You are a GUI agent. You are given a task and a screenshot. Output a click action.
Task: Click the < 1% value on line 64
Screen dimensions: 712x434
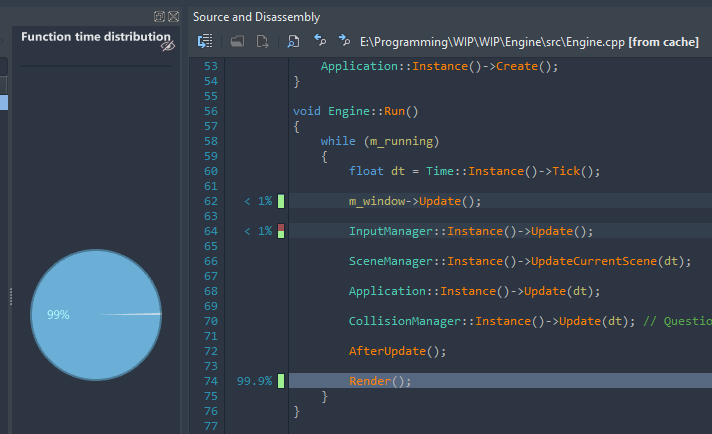pos(258,231)
